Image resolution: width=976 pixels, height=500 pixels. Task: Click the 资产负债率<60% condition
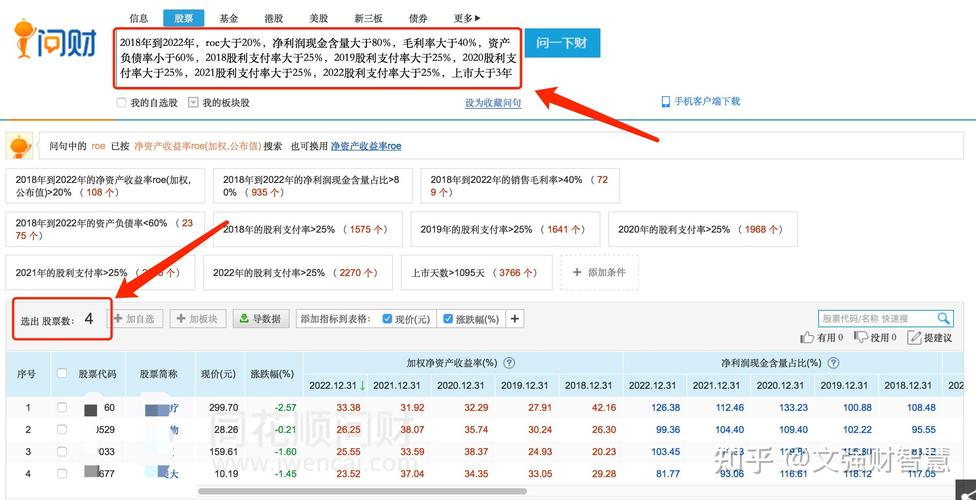105,229
